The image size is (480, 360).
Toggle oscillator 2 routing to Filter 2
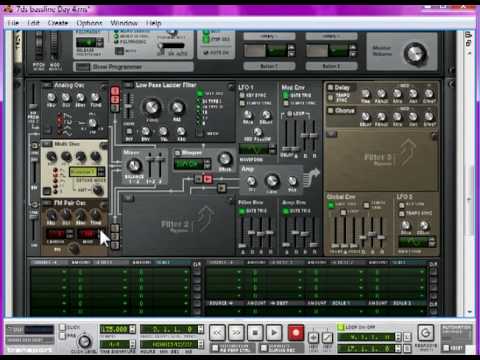[x=115, y=237]
